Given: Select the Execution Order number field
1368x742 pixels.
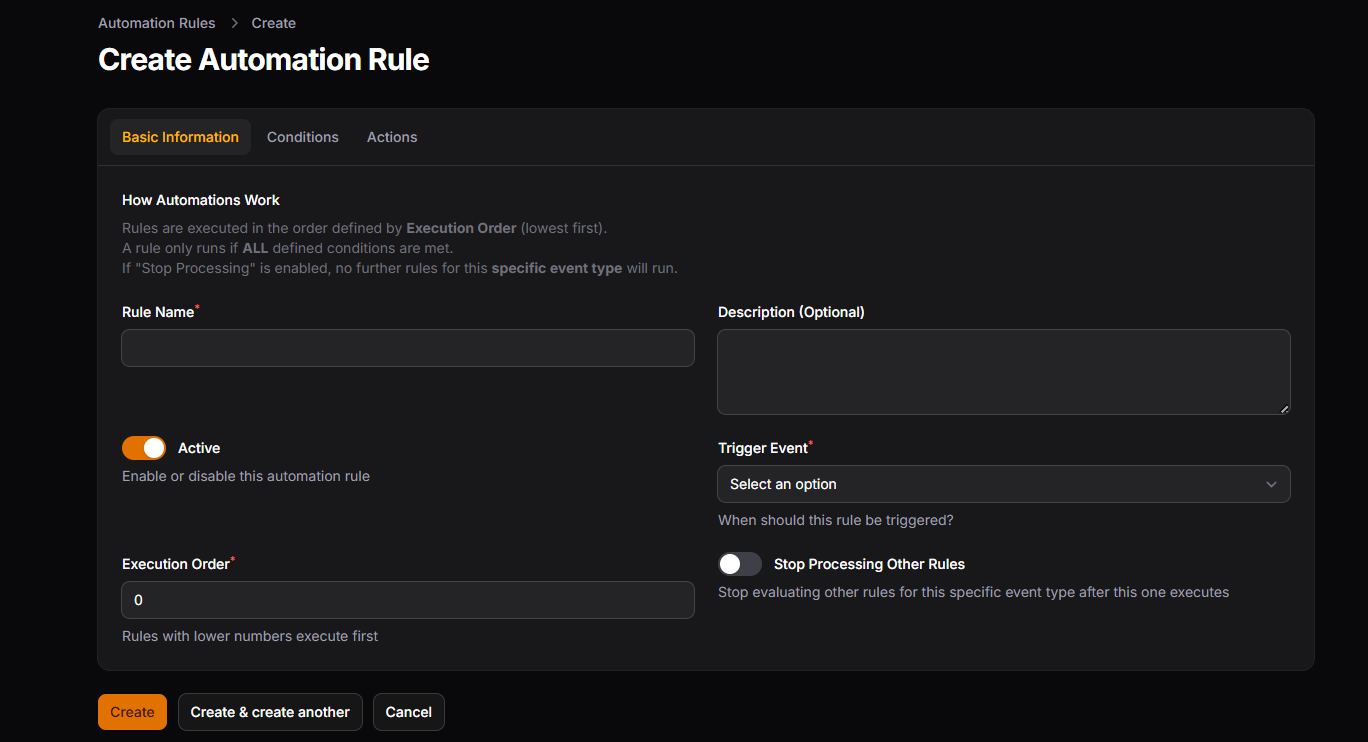Looking at the screenshot, I should click(407, 600).
